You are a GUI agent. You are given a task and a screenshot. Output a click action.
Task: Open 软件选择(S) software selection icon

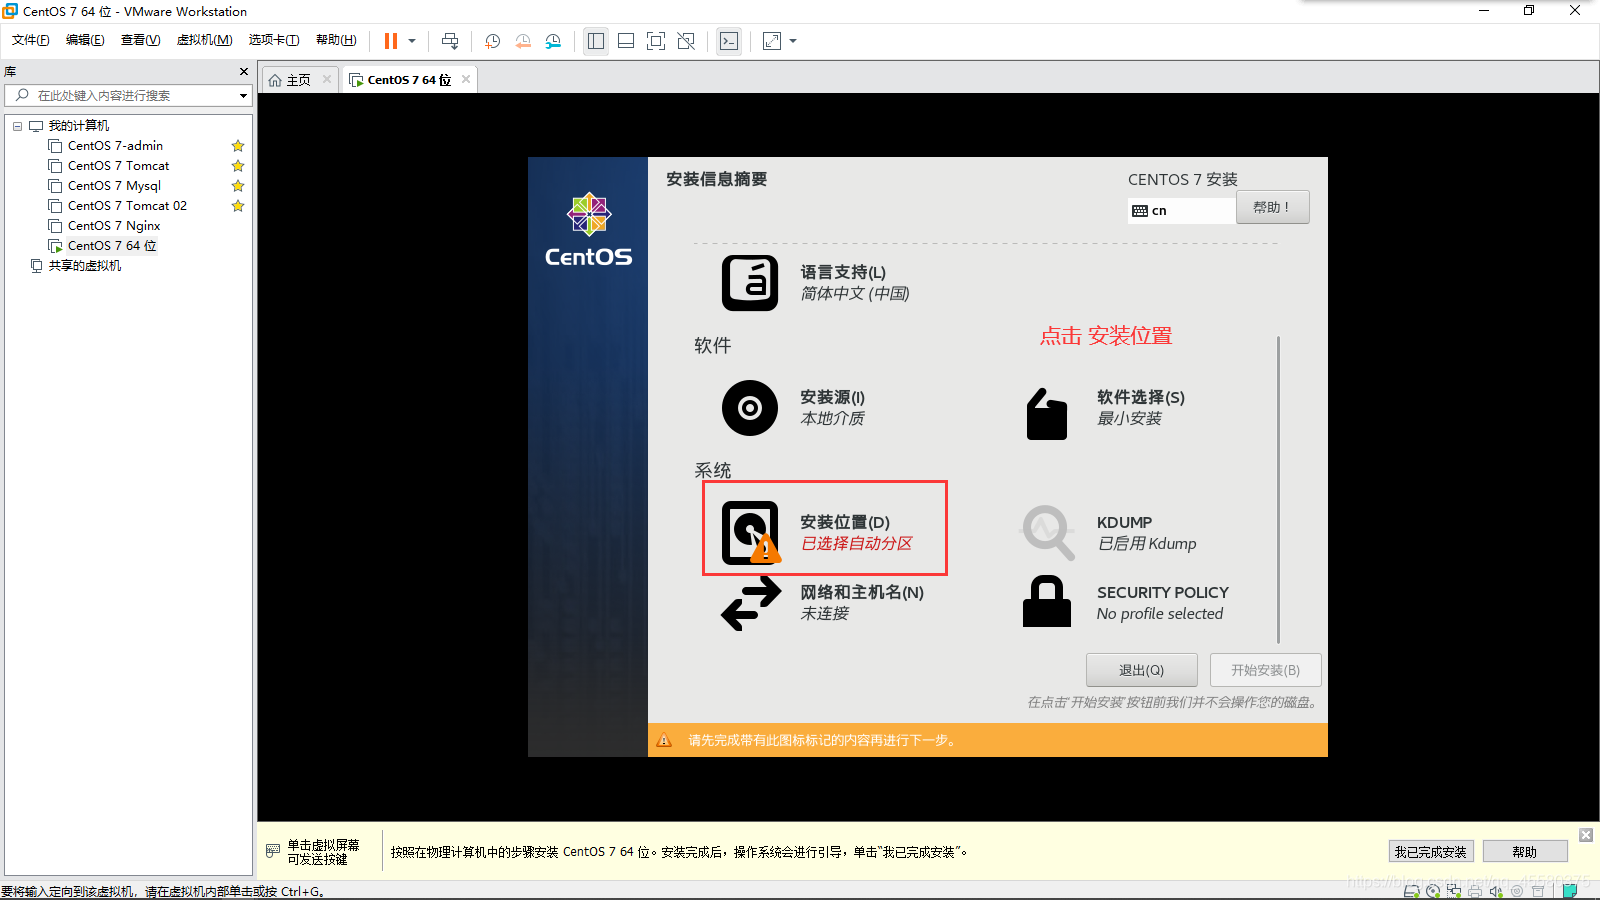(x=1047, y=413)
